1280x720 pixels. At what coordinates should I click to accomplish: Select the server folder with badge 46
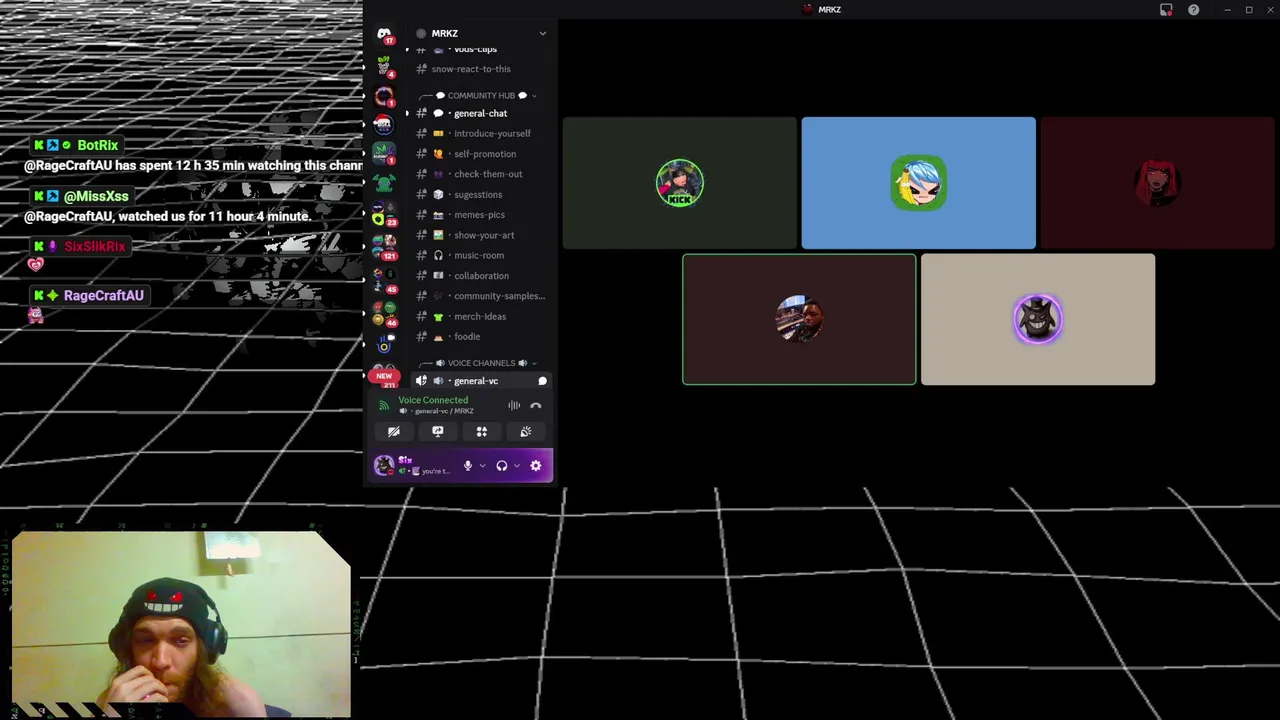[x=383, y=314]
